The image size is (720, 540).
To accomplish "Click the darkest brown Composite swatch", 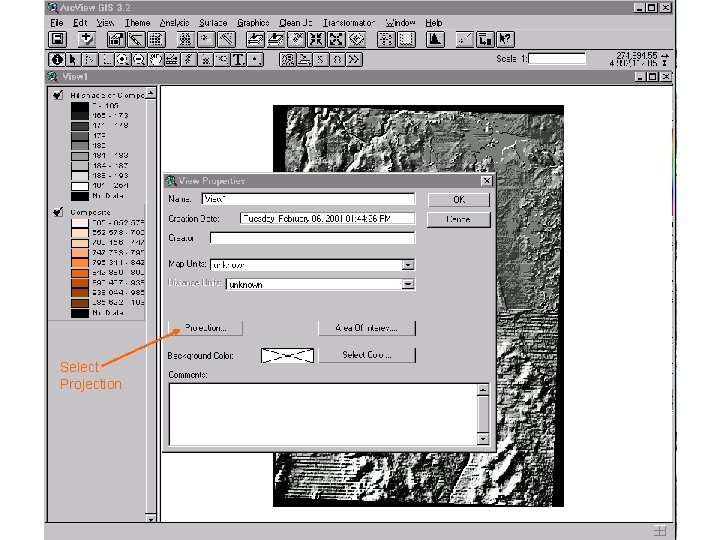I will [x=79, y=303].
